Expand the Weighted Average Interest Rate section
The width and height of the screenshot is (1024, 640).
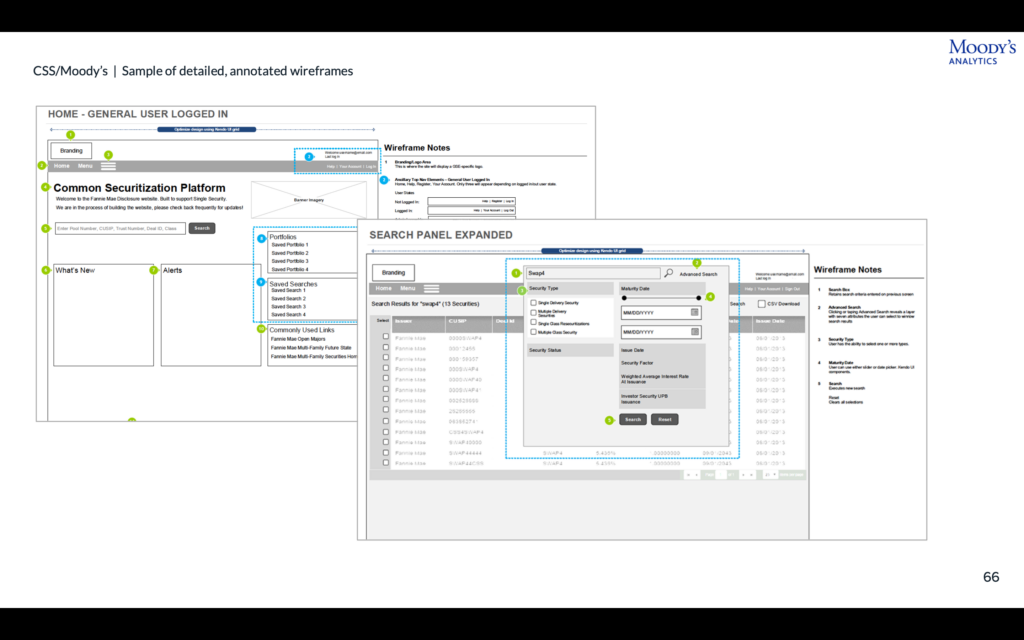(x=662, y=379)
